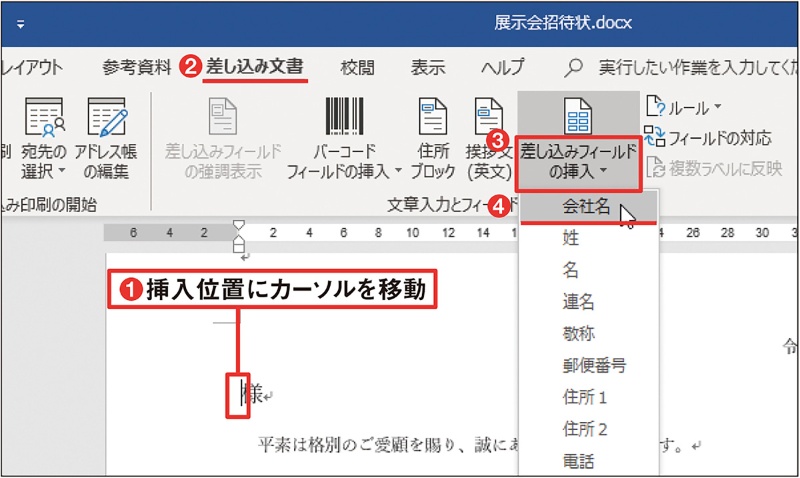
Task: Open the 表示 tab
Action: [x=428, y=67]
